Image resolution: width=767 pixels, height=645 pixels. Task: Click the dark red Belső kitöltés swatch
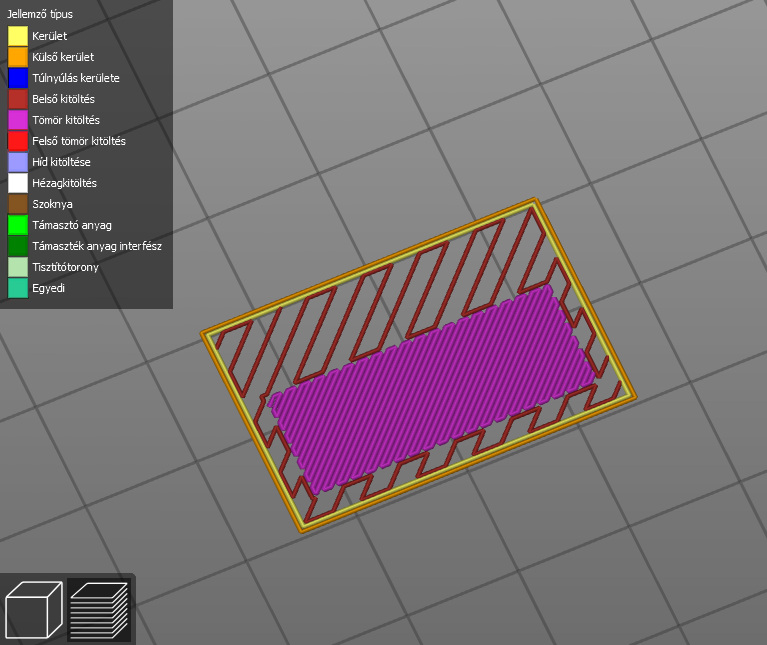[x=18, y=99]
